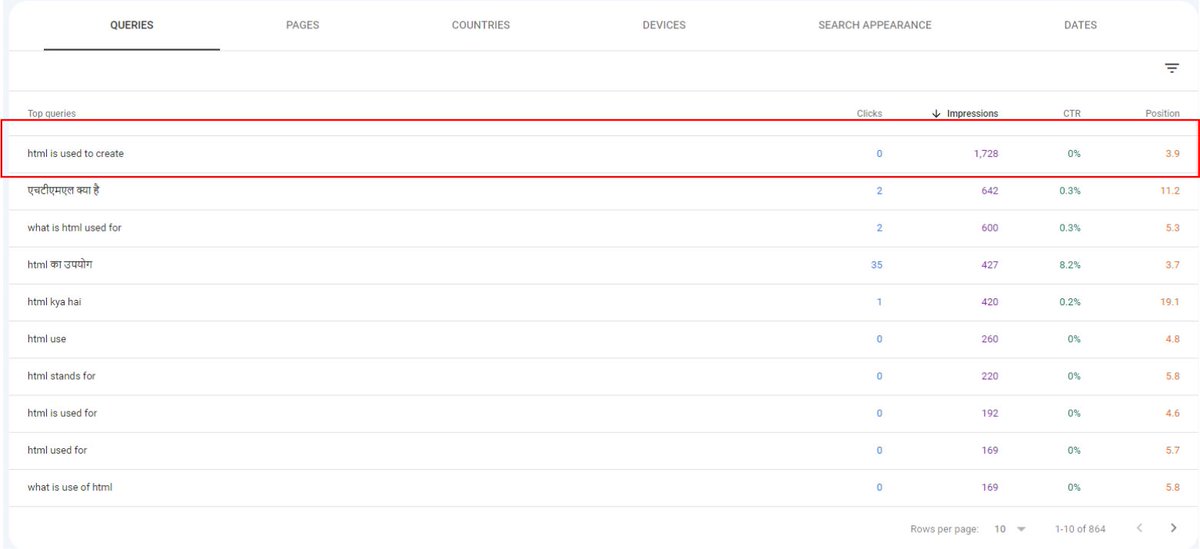The width and height of the screenshot is (1200, 549).
Task: Select query 'what is use of html'
Action: (70, 487)
